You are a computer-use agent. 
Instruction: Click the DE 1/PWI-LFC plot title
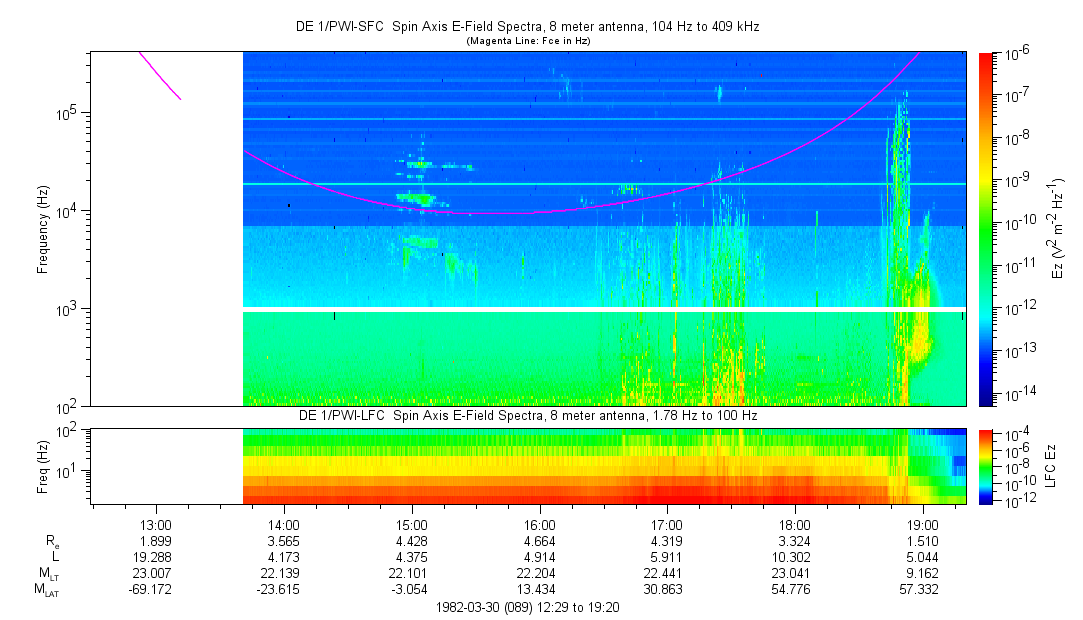(530, 415)
